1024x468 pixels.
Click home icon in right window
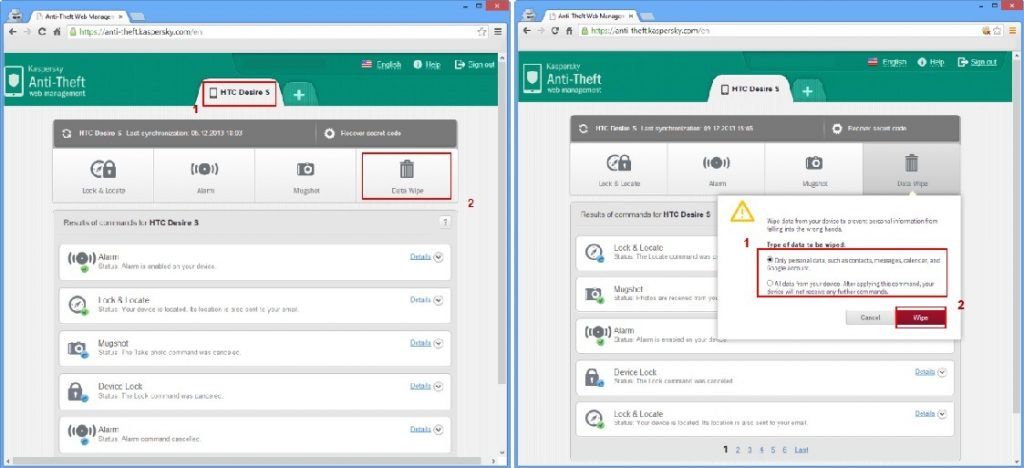(569, 31)
